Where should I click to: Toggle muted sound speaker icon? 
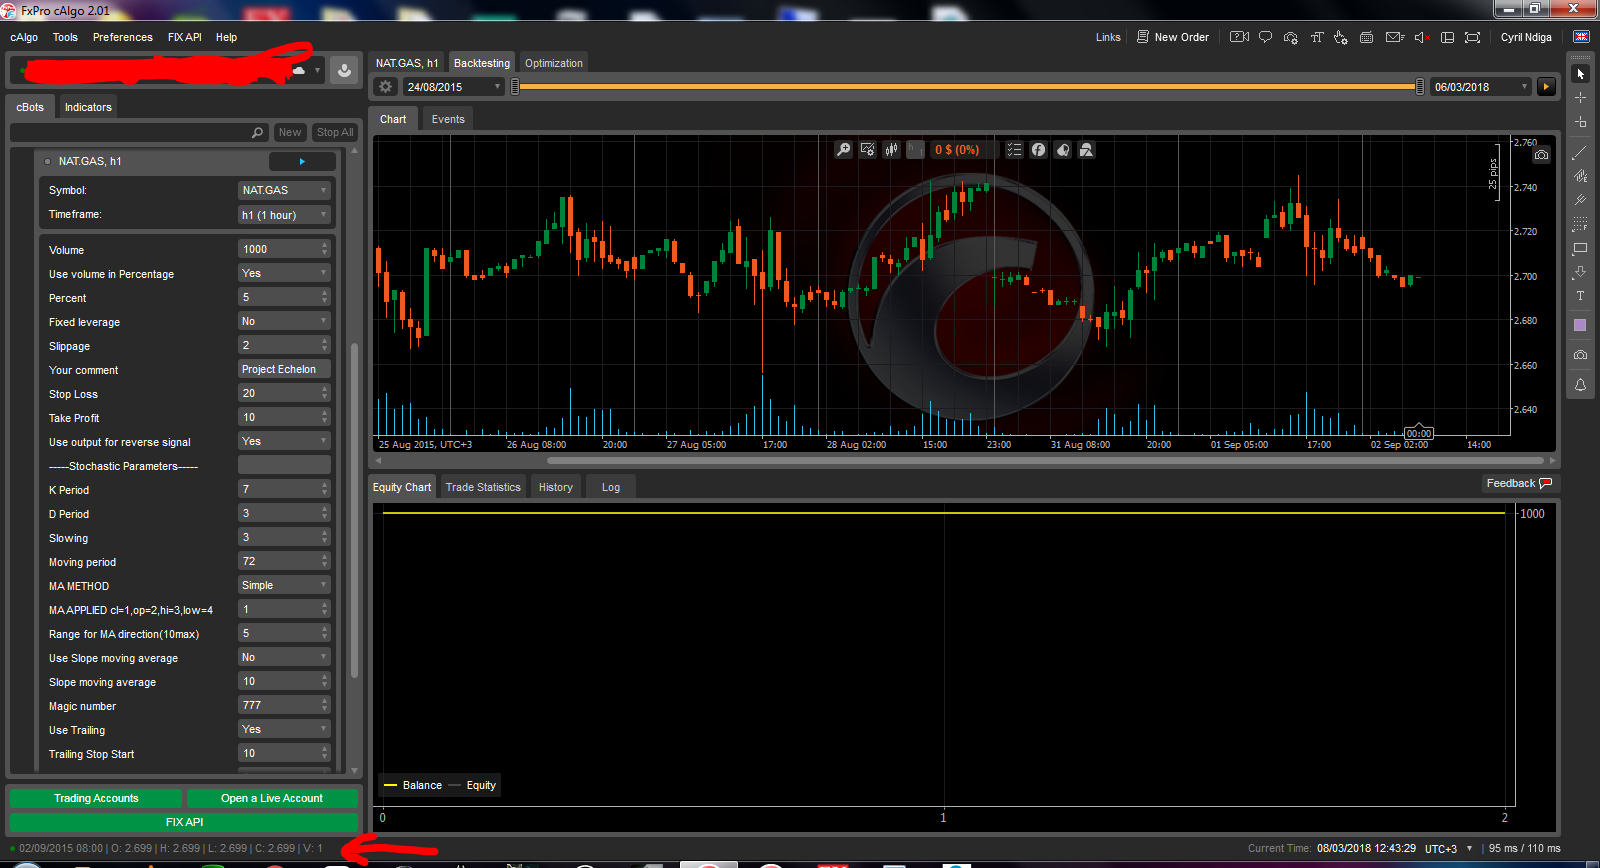click(1421, 37)
